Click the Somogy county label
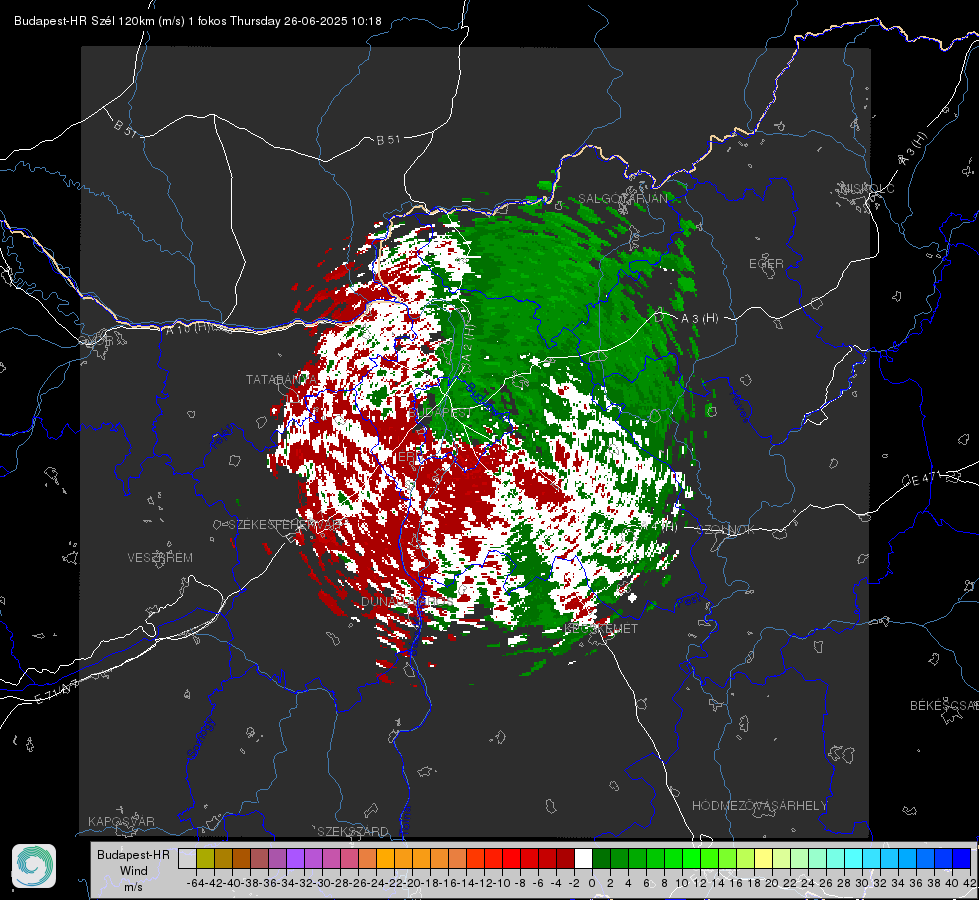Screen dimensions: 979x900 [x=201, y=739]
